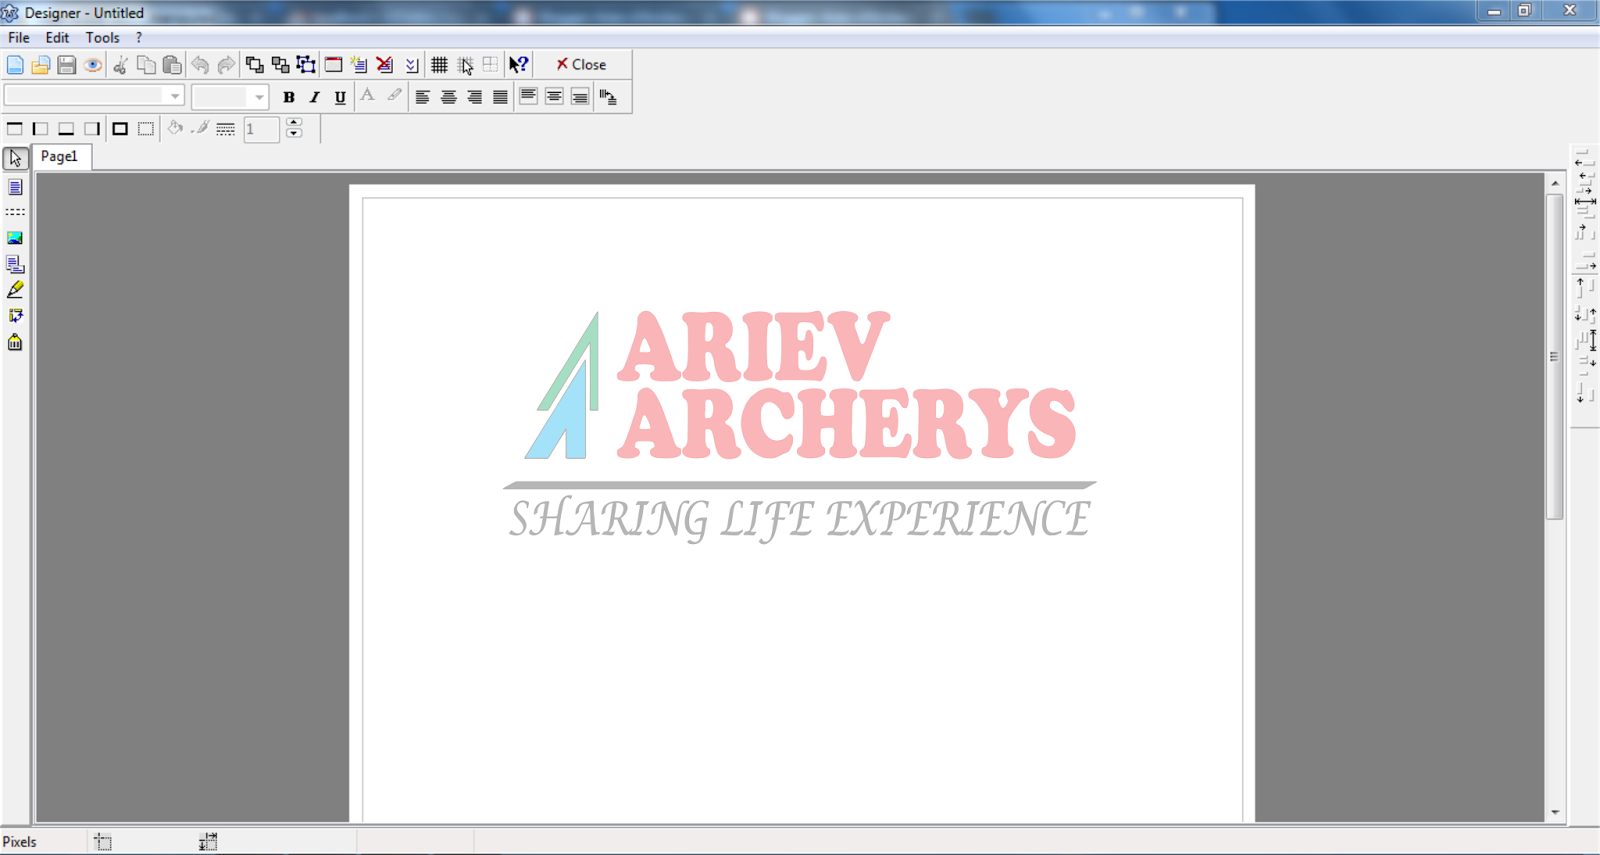This screenshot has height=855, width=1600.
Task: Align text right
Action: (475, 97)
